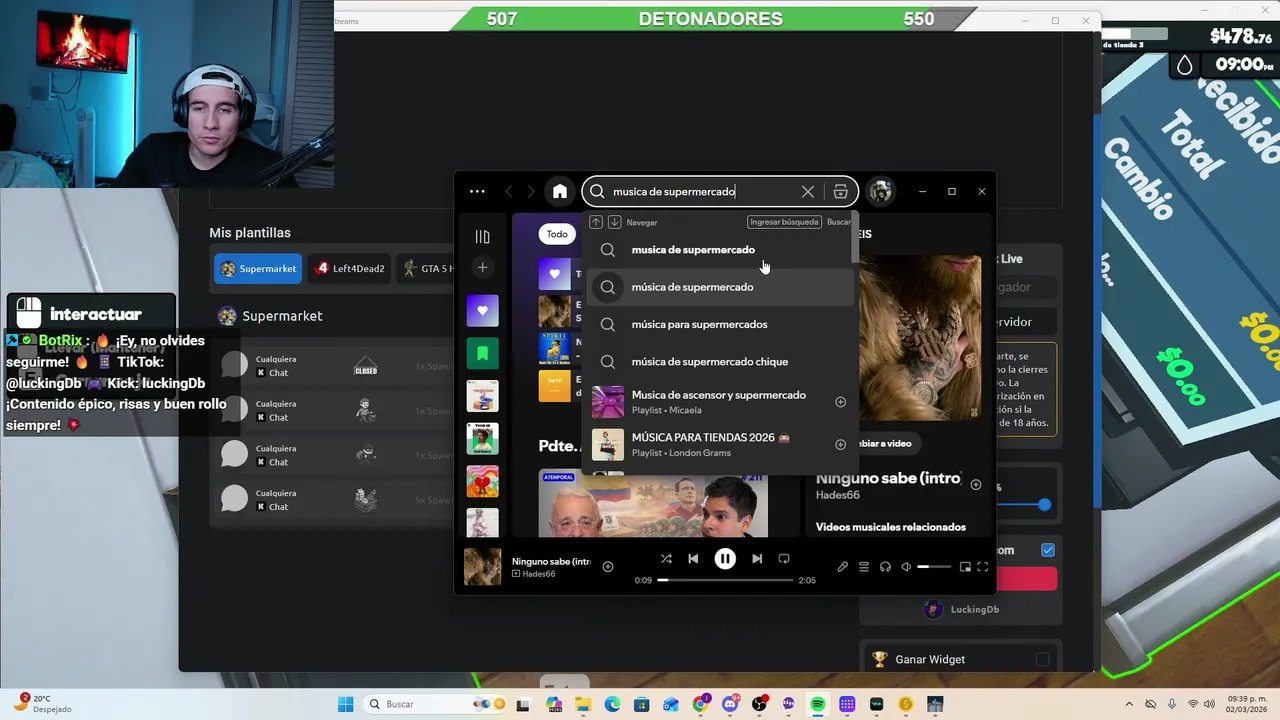The width and height of the screenshot is (1280, 720).
Task: Show hidden system tray icons
Action: 1130,704
